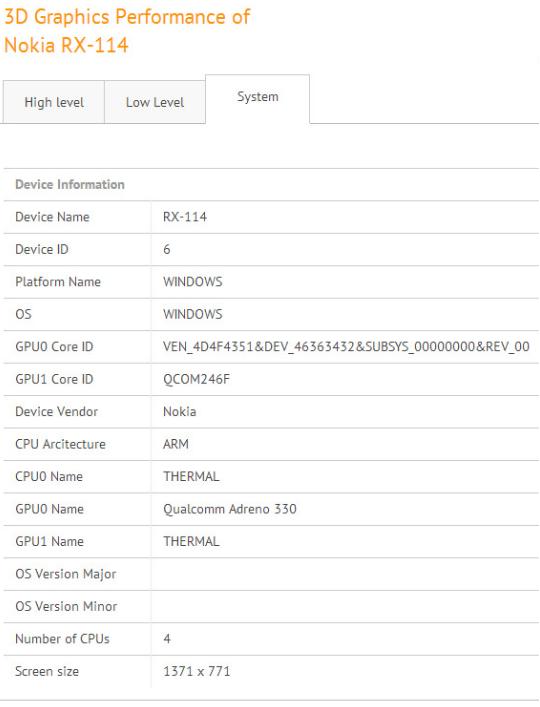Click the Device ID value 6
The width and height of the screenshot is (540, 707).
(x=167, y=249)
